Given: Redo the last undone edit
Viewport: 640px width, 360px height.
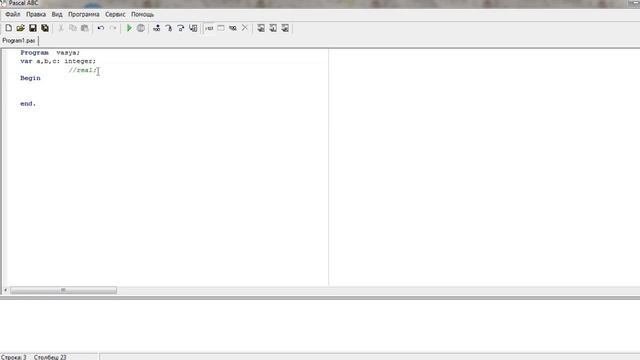Looking at the screenshot, I should [x=113, y=28].
